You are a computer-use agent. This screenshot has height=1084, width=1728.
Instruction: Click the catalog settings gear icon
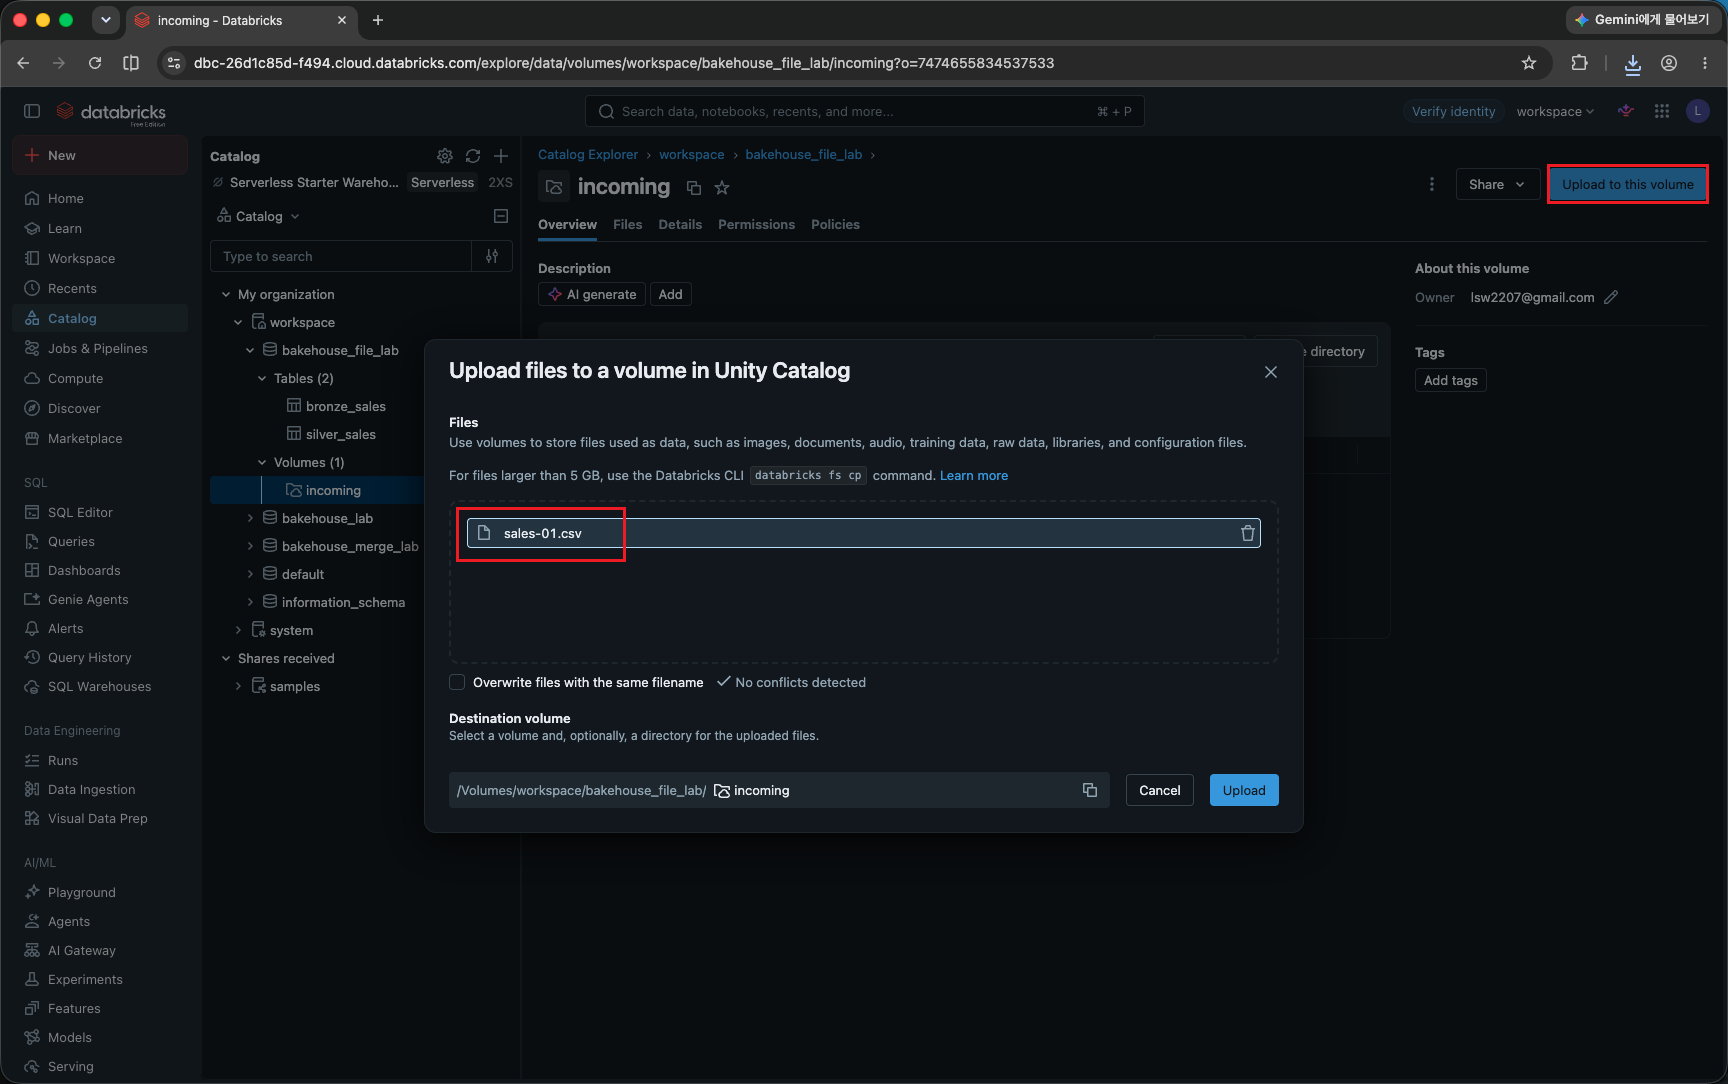445,156
